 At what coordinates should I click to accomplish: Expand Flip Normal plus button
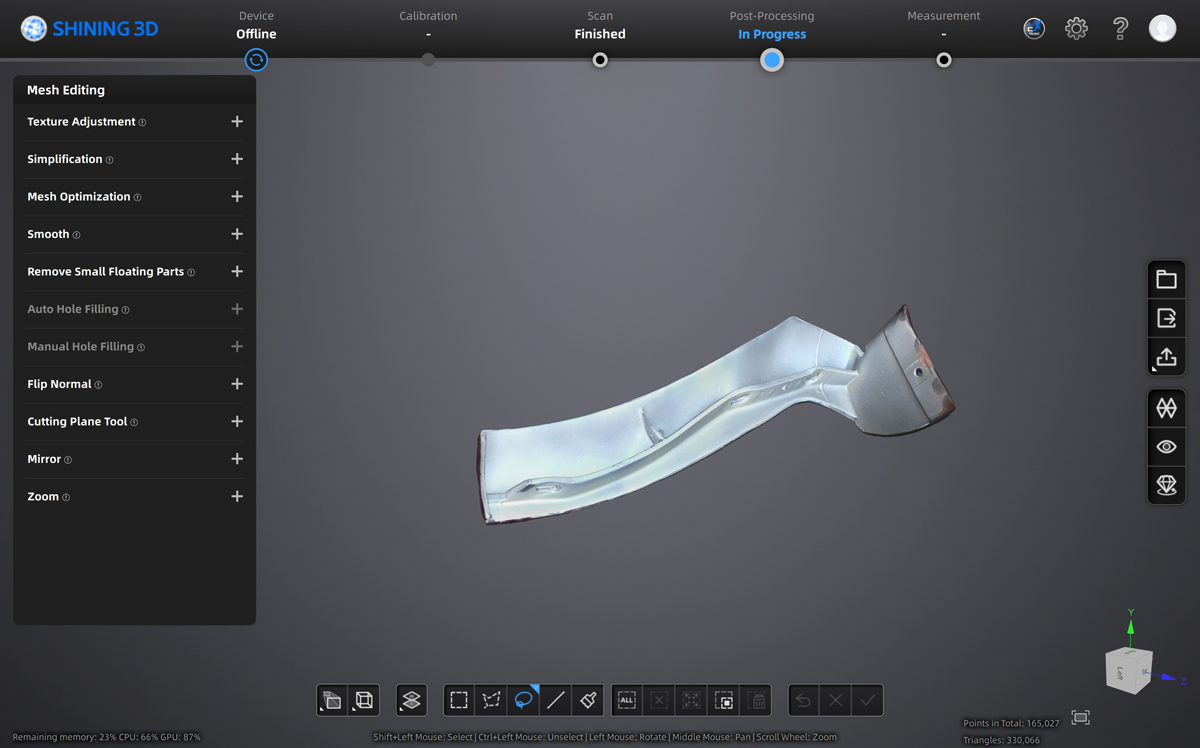[237, 384]
